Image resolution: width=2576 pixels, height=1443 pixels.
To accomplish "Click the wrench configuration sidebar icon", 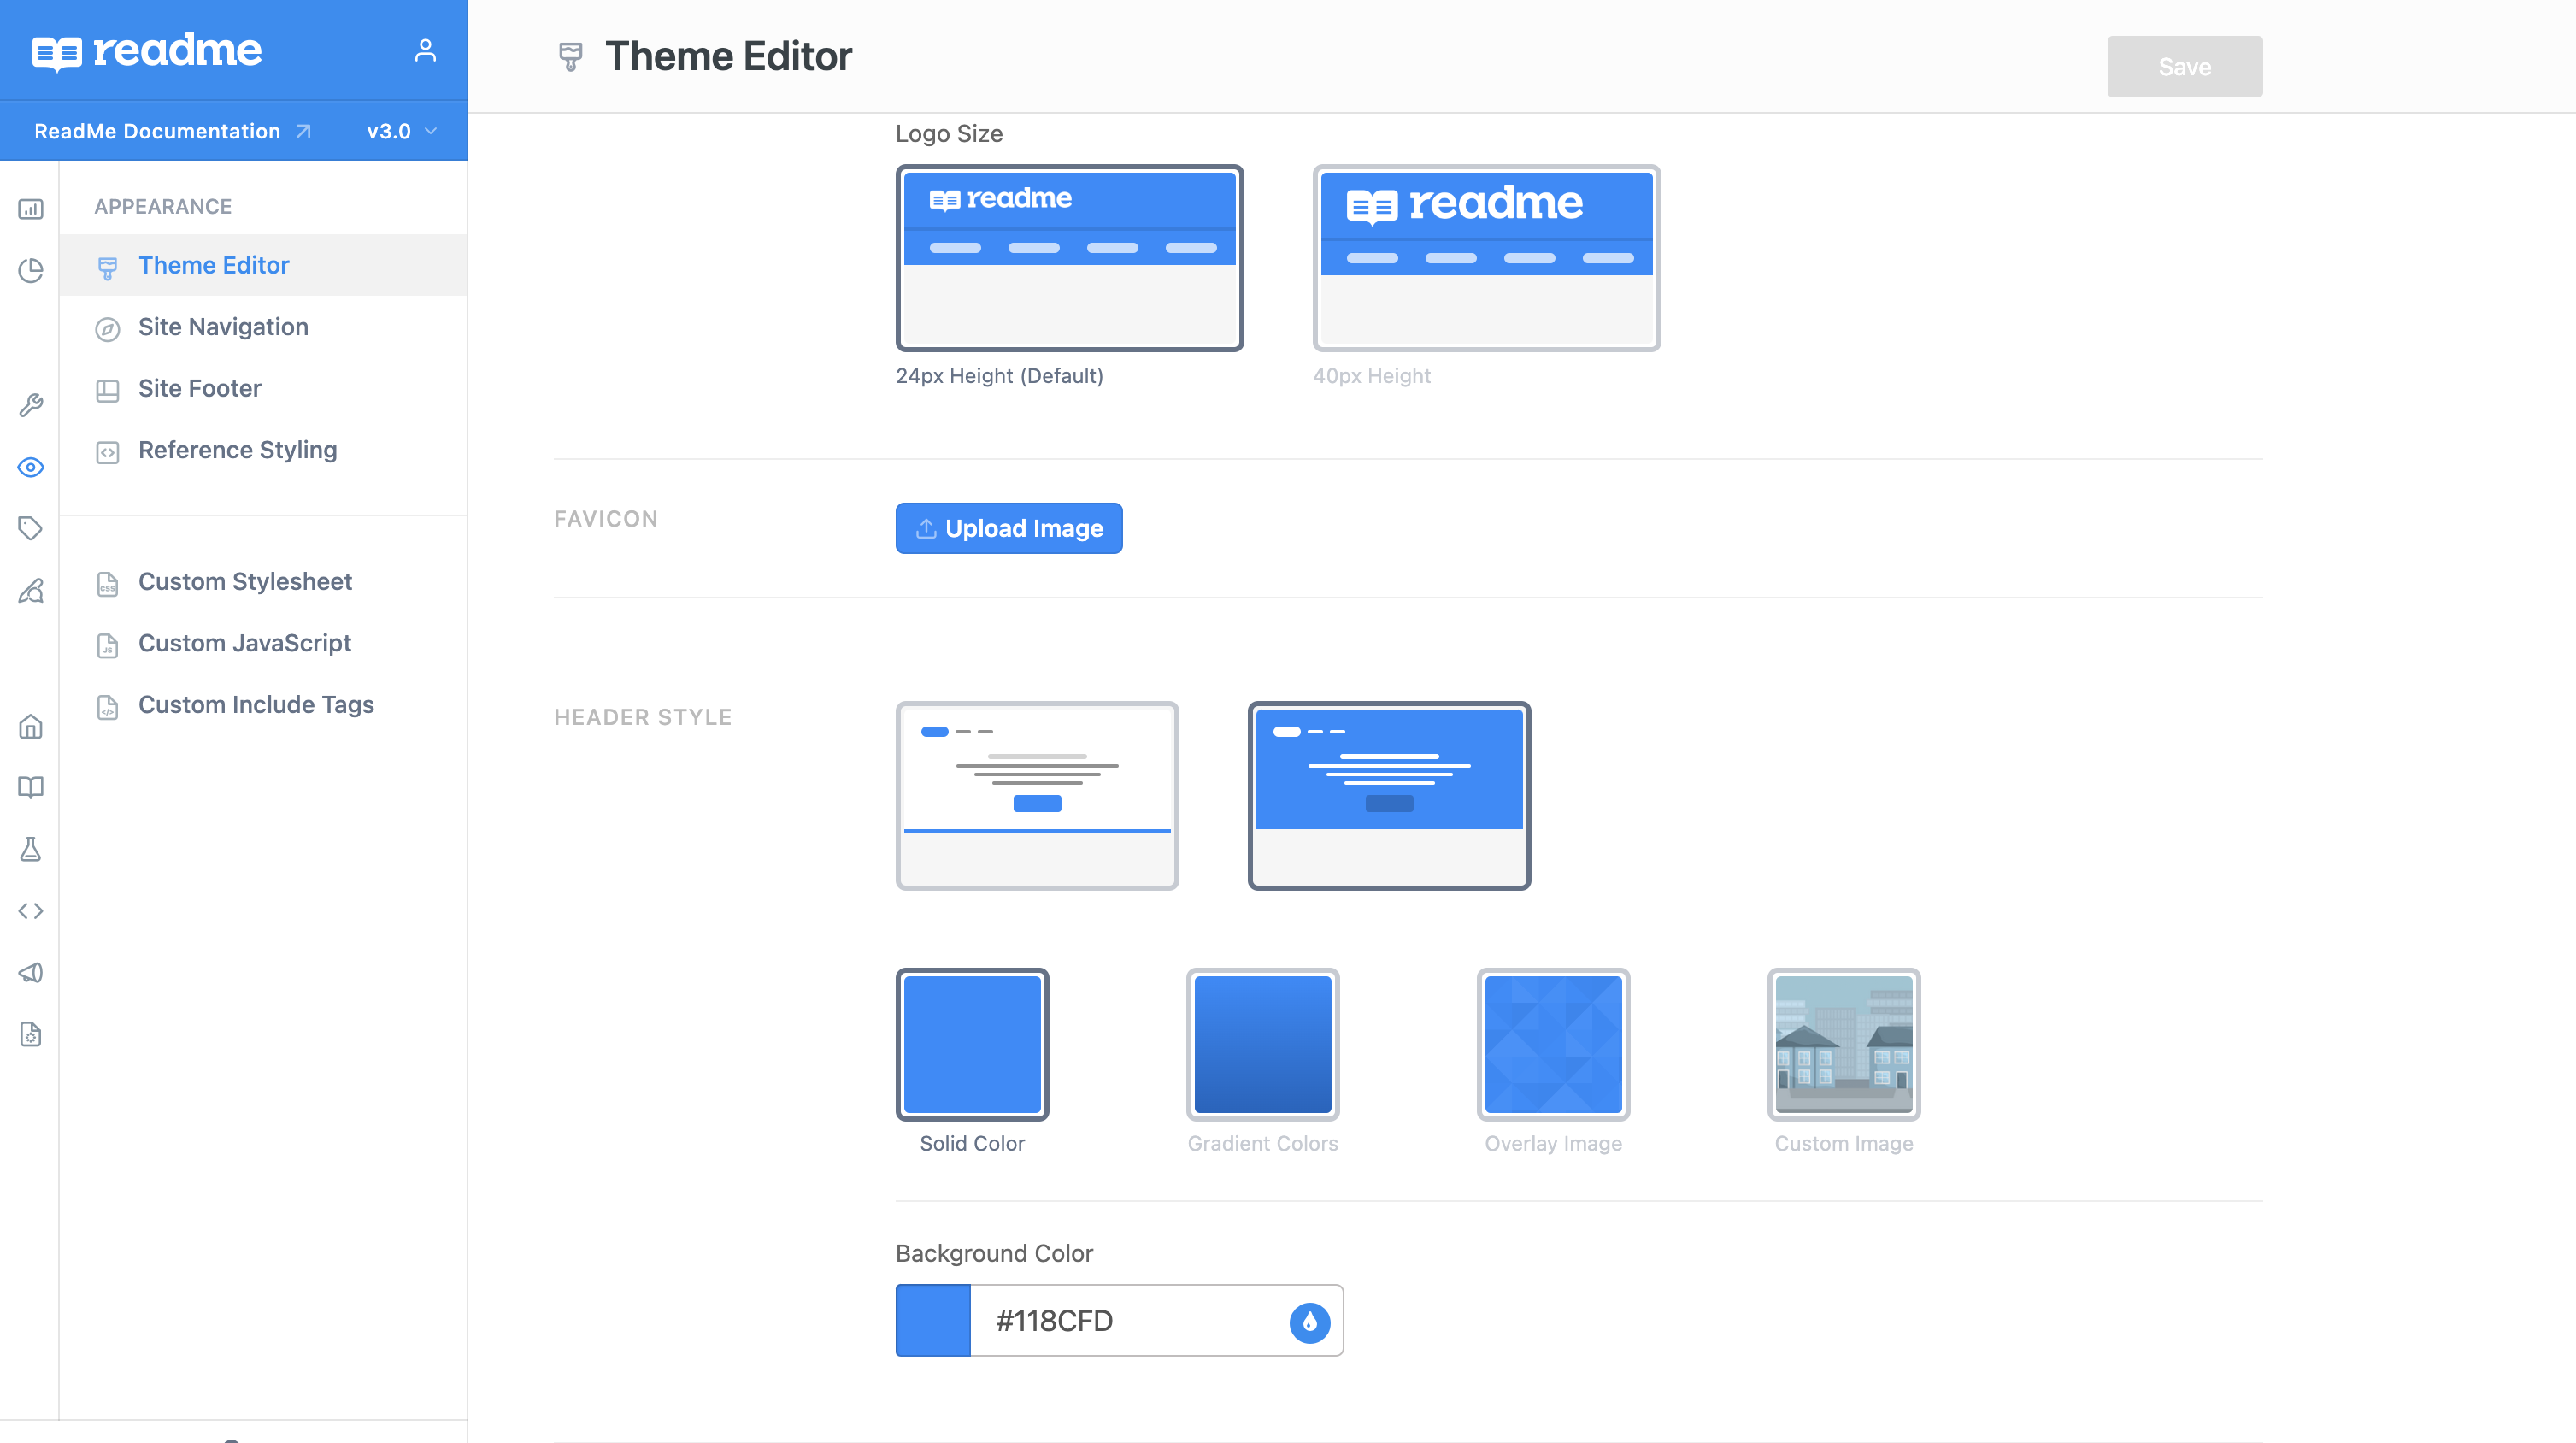I will pyautogui.click(x=31, y=405).
